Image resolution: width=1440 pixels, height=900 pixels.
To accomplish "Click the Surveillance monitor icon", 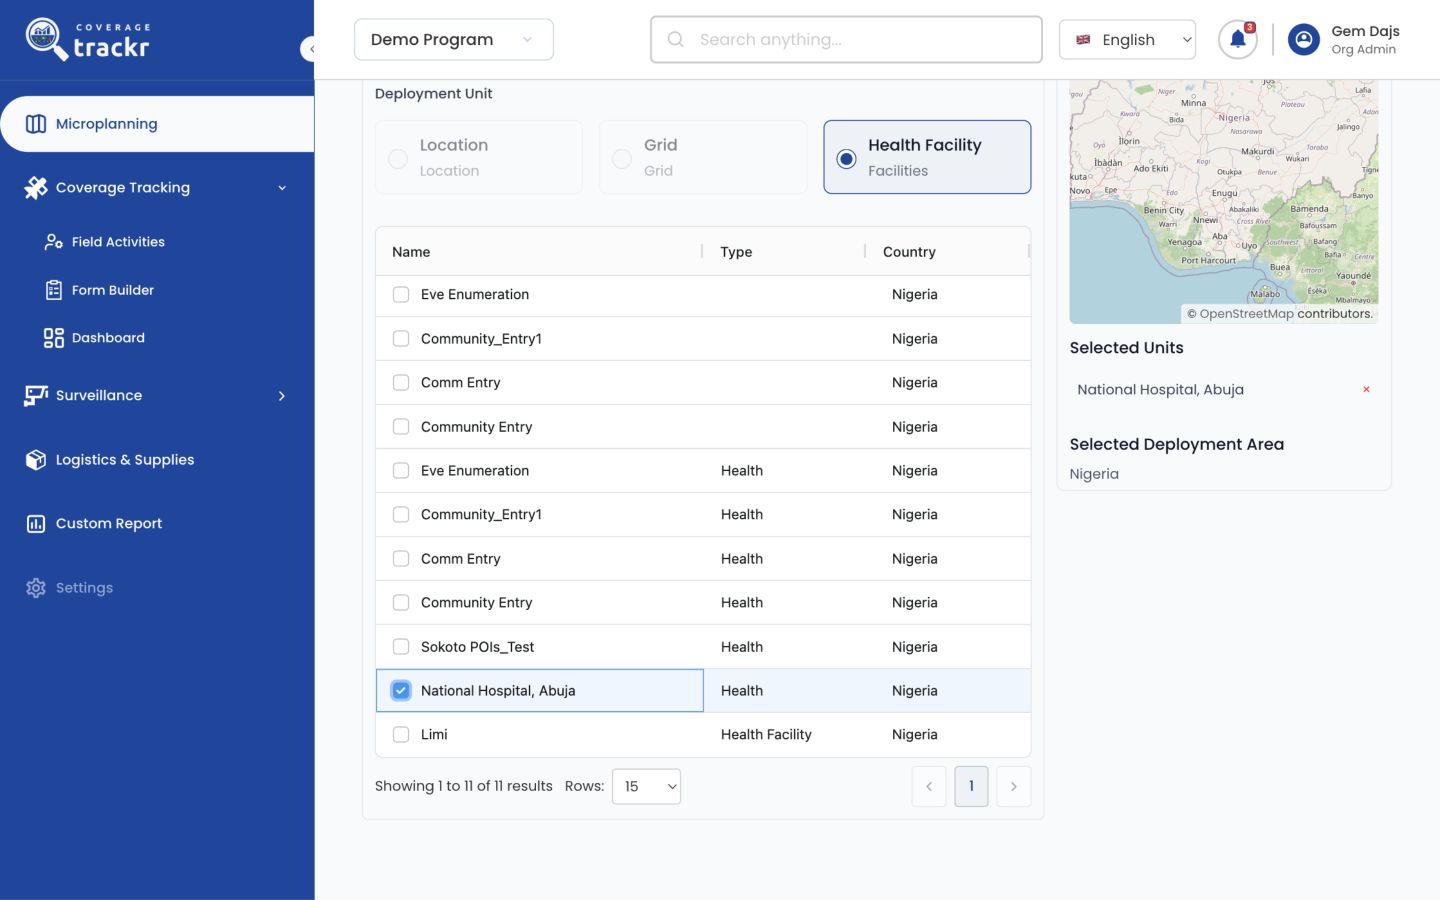I will [x=36, y=396].
